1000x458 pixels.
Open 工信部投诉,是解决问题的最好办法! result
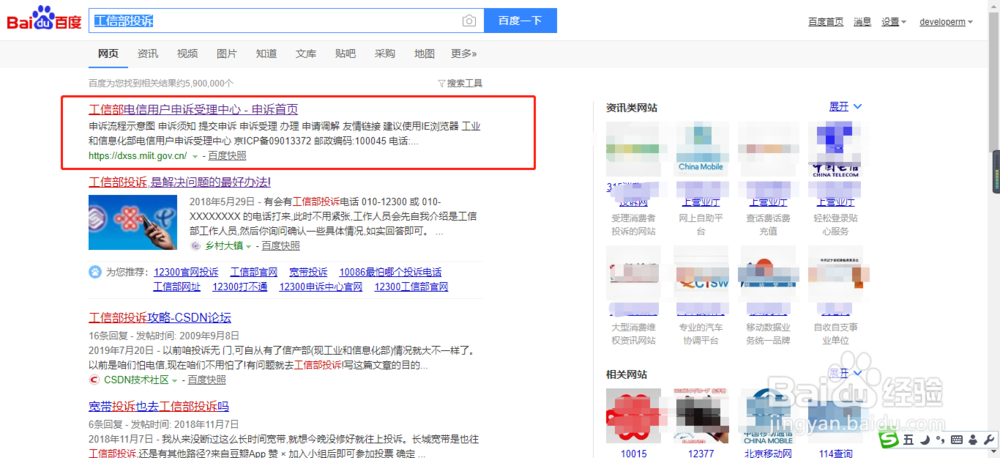click(x=179, y=182)
